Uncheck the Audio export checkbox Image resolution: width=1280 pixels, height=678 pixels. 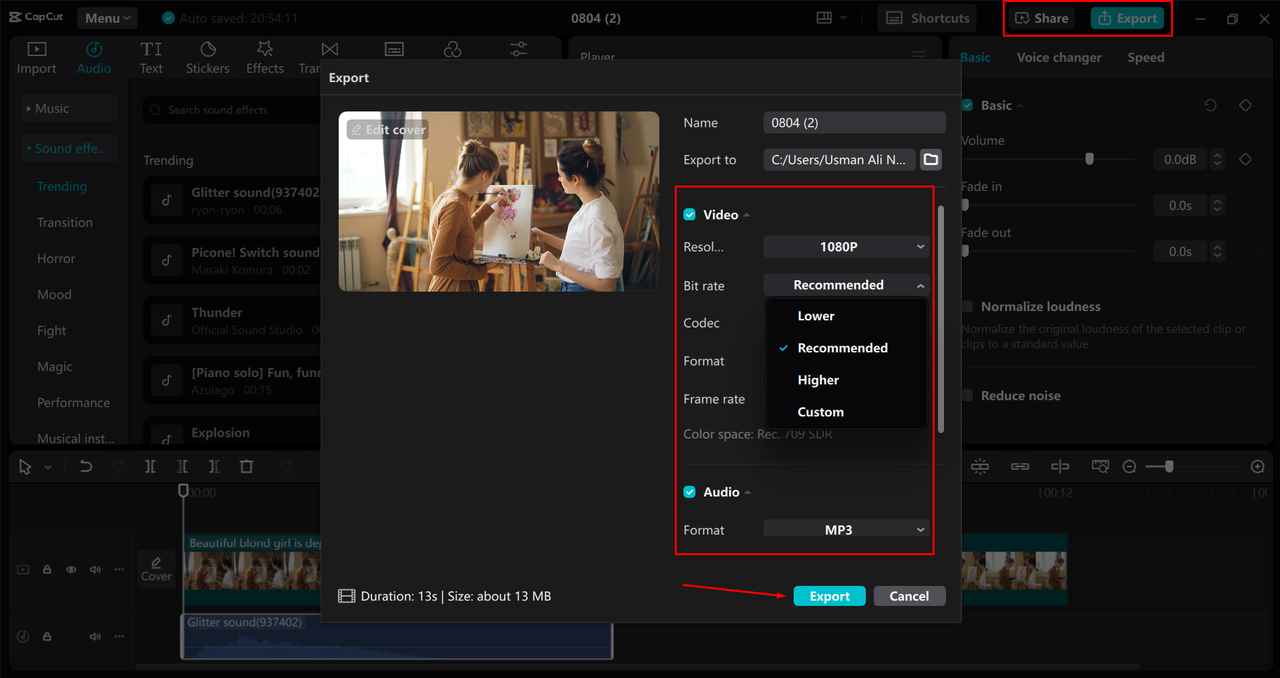click(x=689, y=492)
